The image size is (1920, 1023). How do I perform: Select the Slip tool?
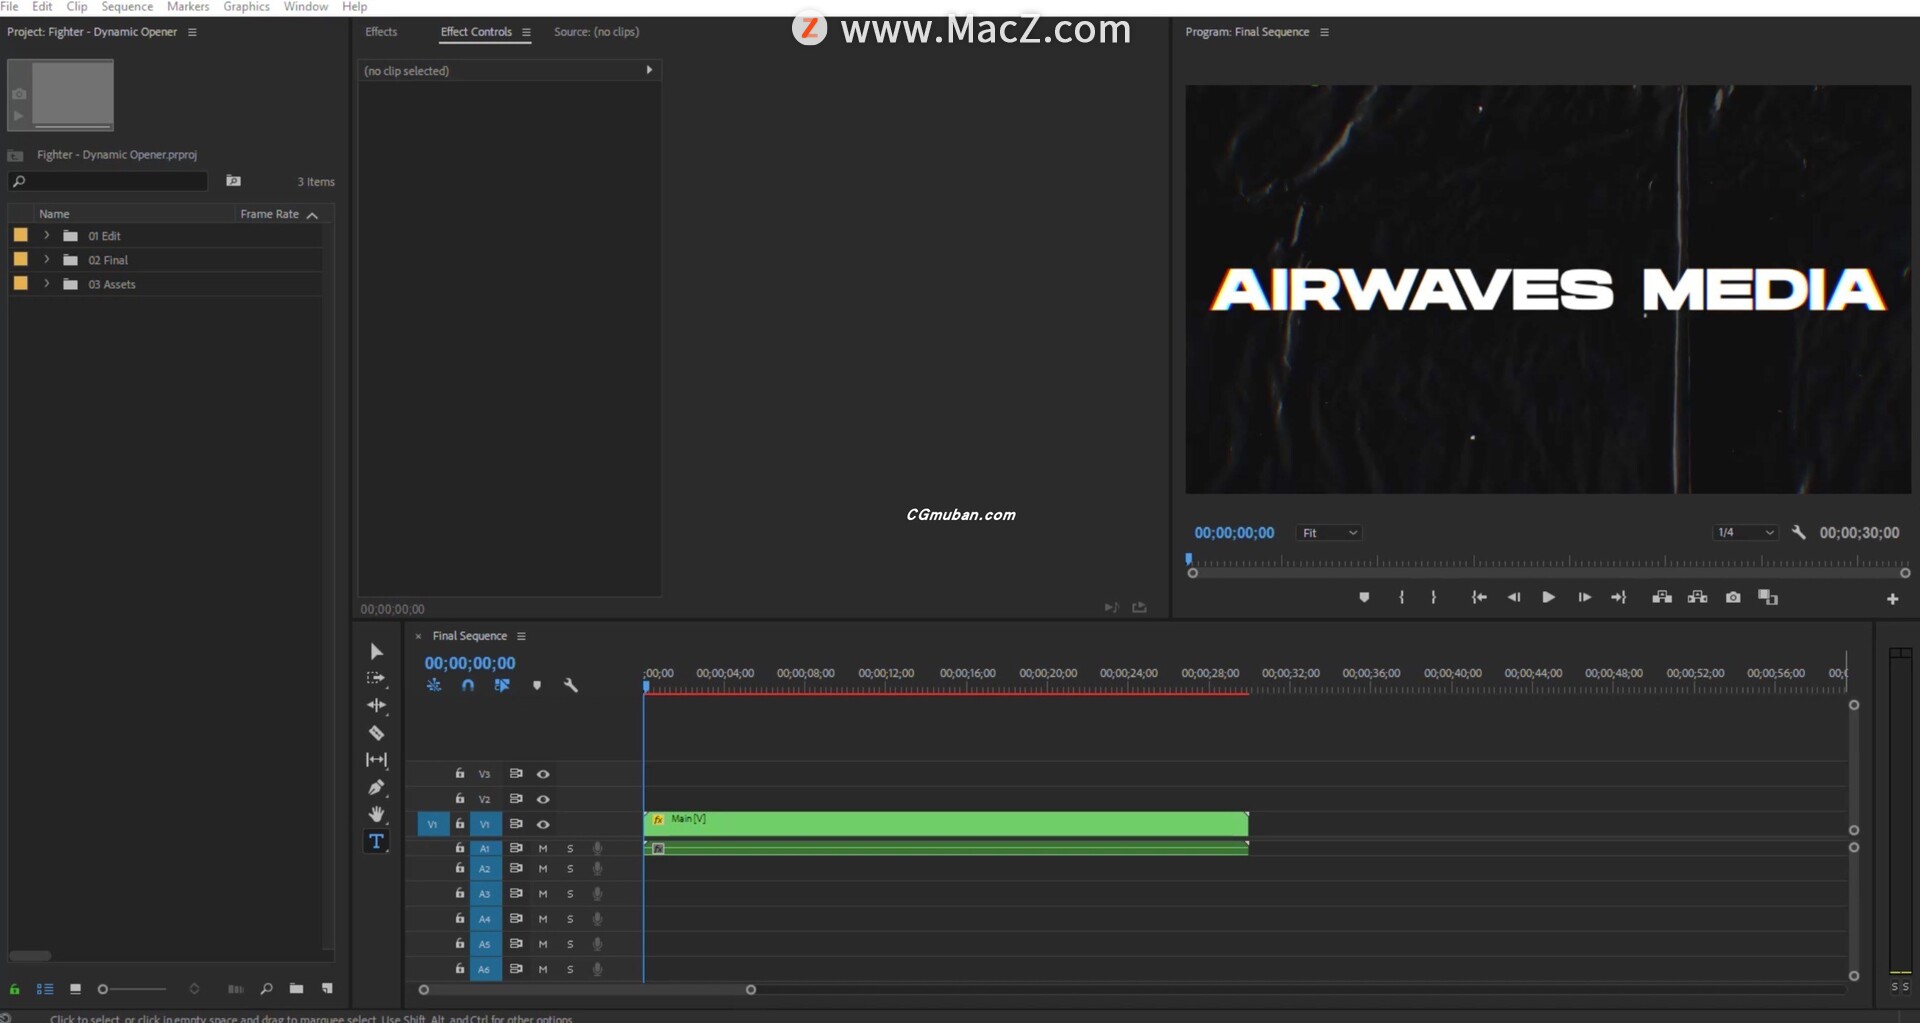click(x=376, y=760)
